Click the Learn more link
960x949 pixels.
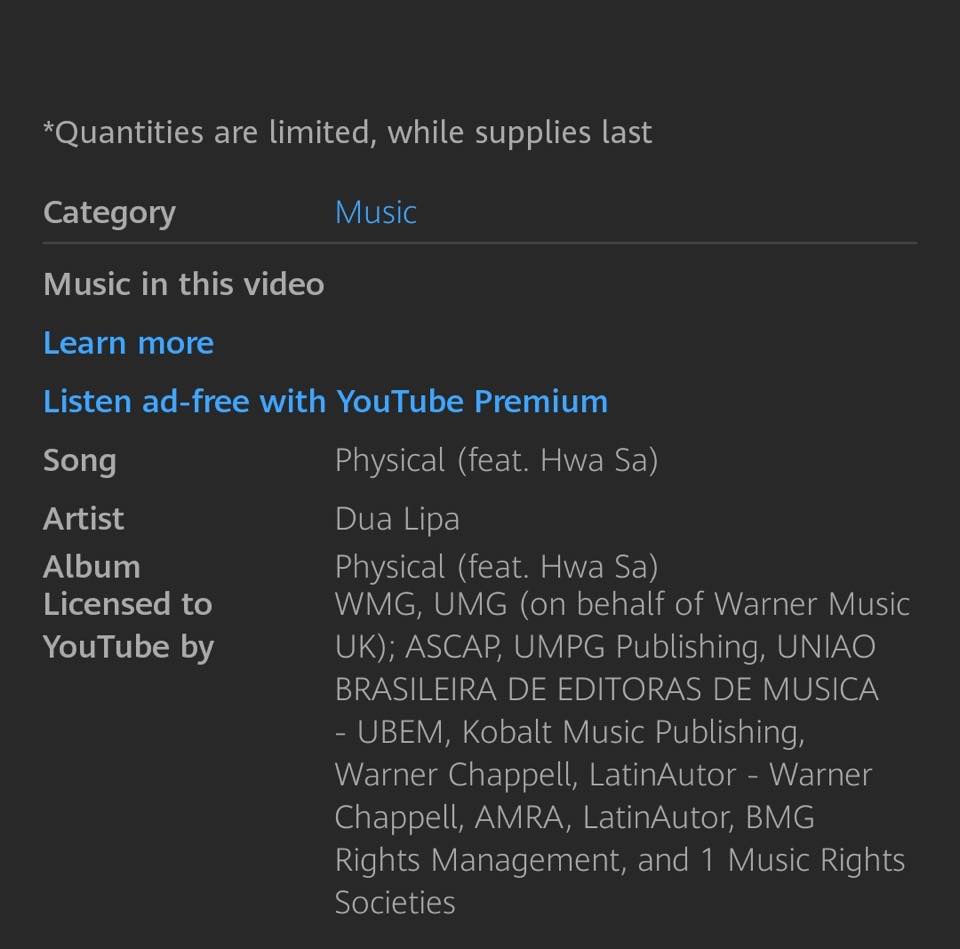click(128, 343)
